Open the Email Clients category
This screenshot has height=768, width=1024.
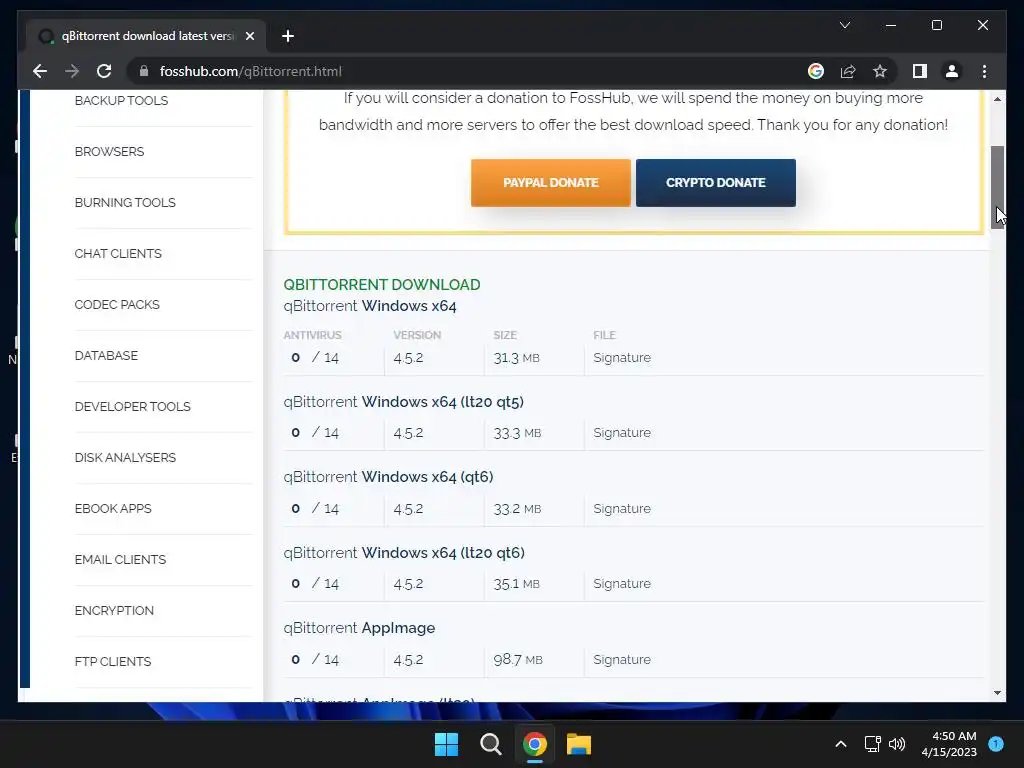(120, 560)
